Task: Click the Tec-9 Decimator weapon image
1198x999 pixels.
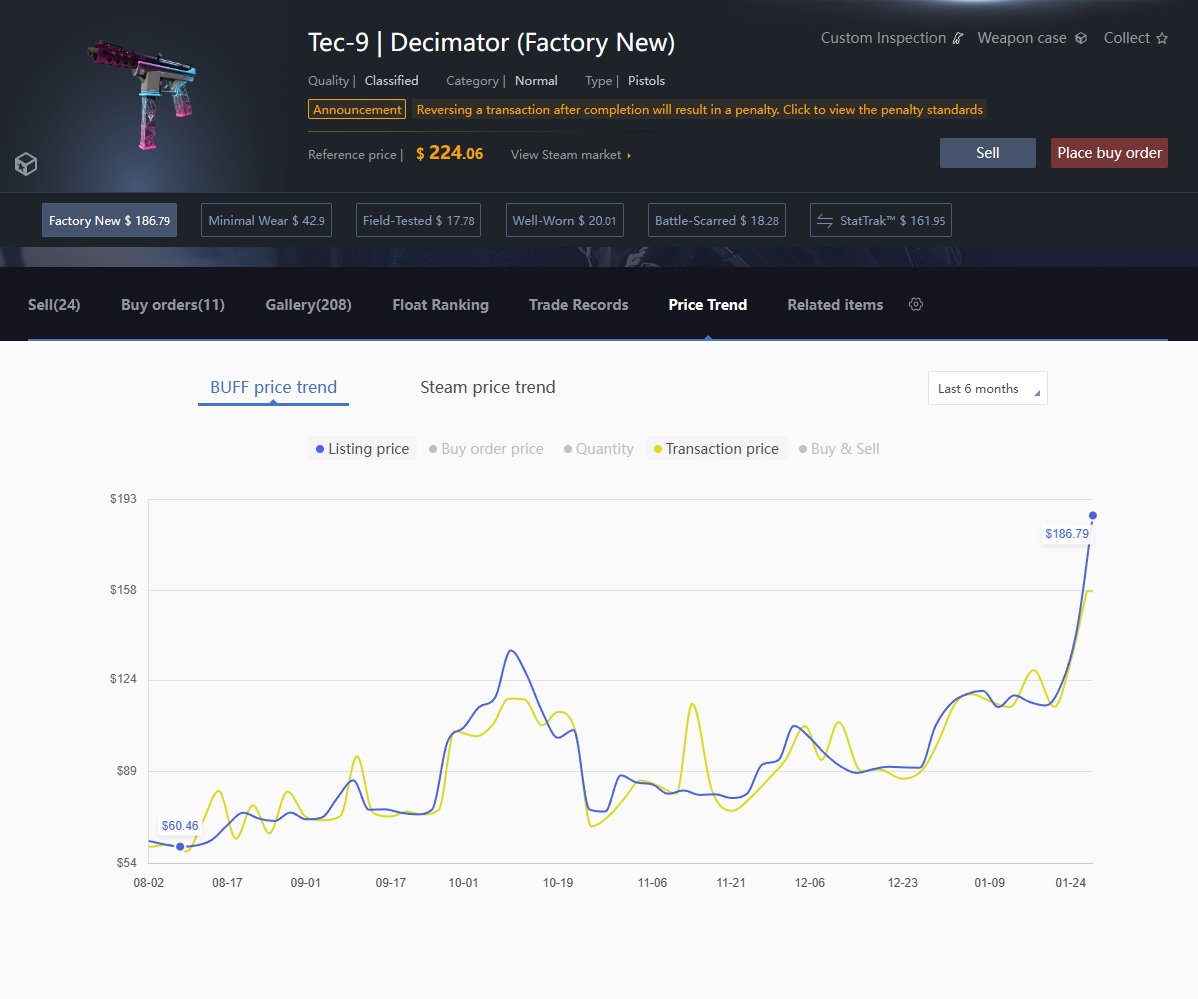Action: tap(144, 93)
